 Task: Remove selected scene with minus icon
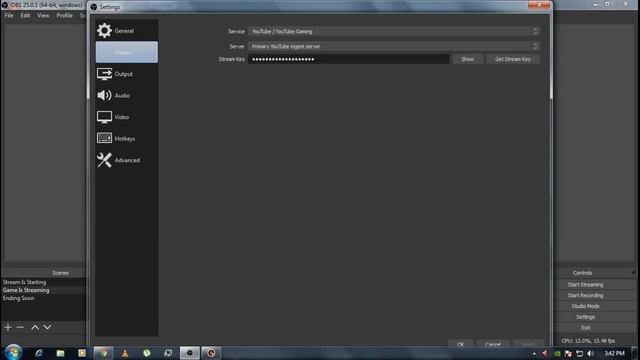20,327
